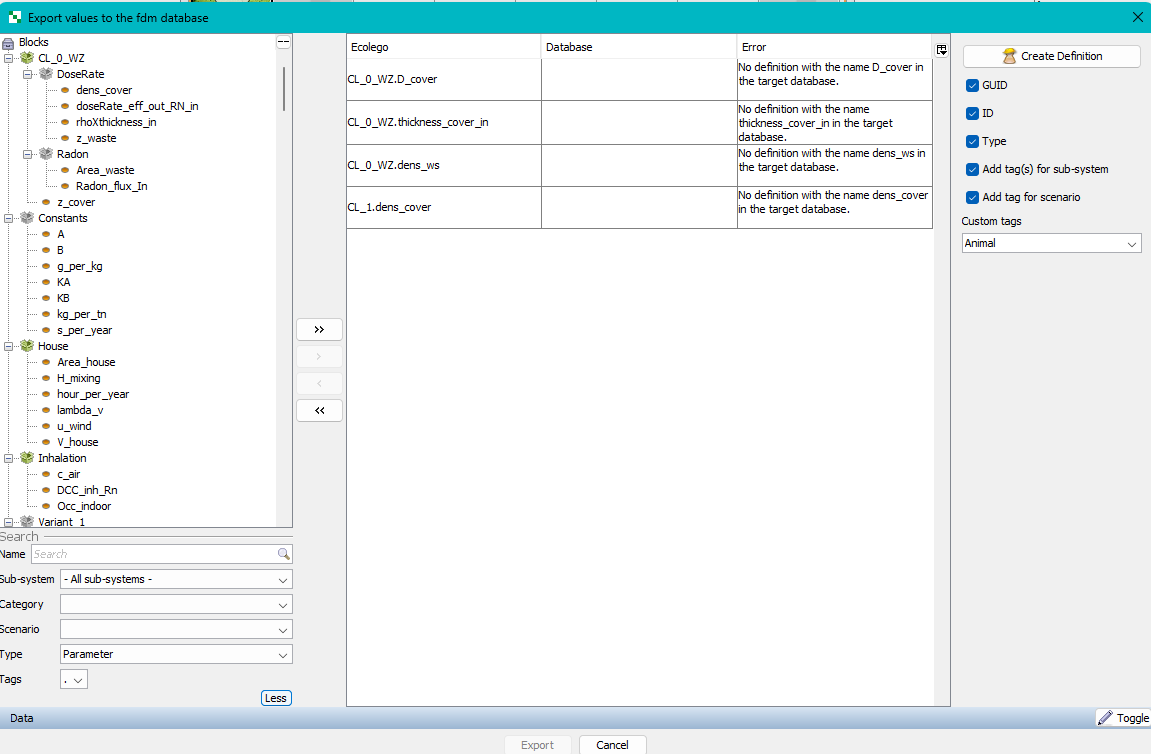Viewport: 1151px width, 754px height.
Task: Click the Blocks root database icon
Action: [x=8, y=43]
